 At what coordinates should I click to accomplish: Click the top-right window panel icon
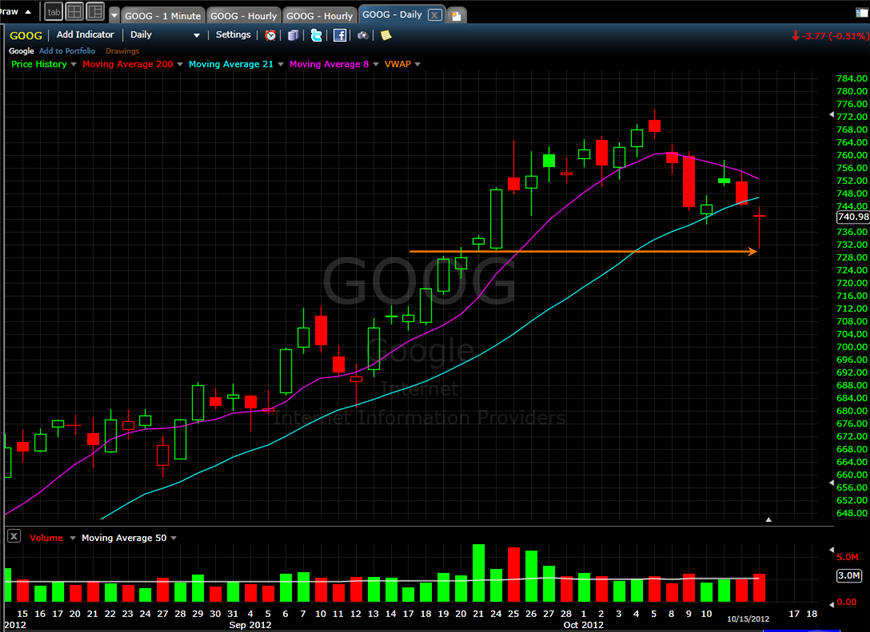(862, 12)
